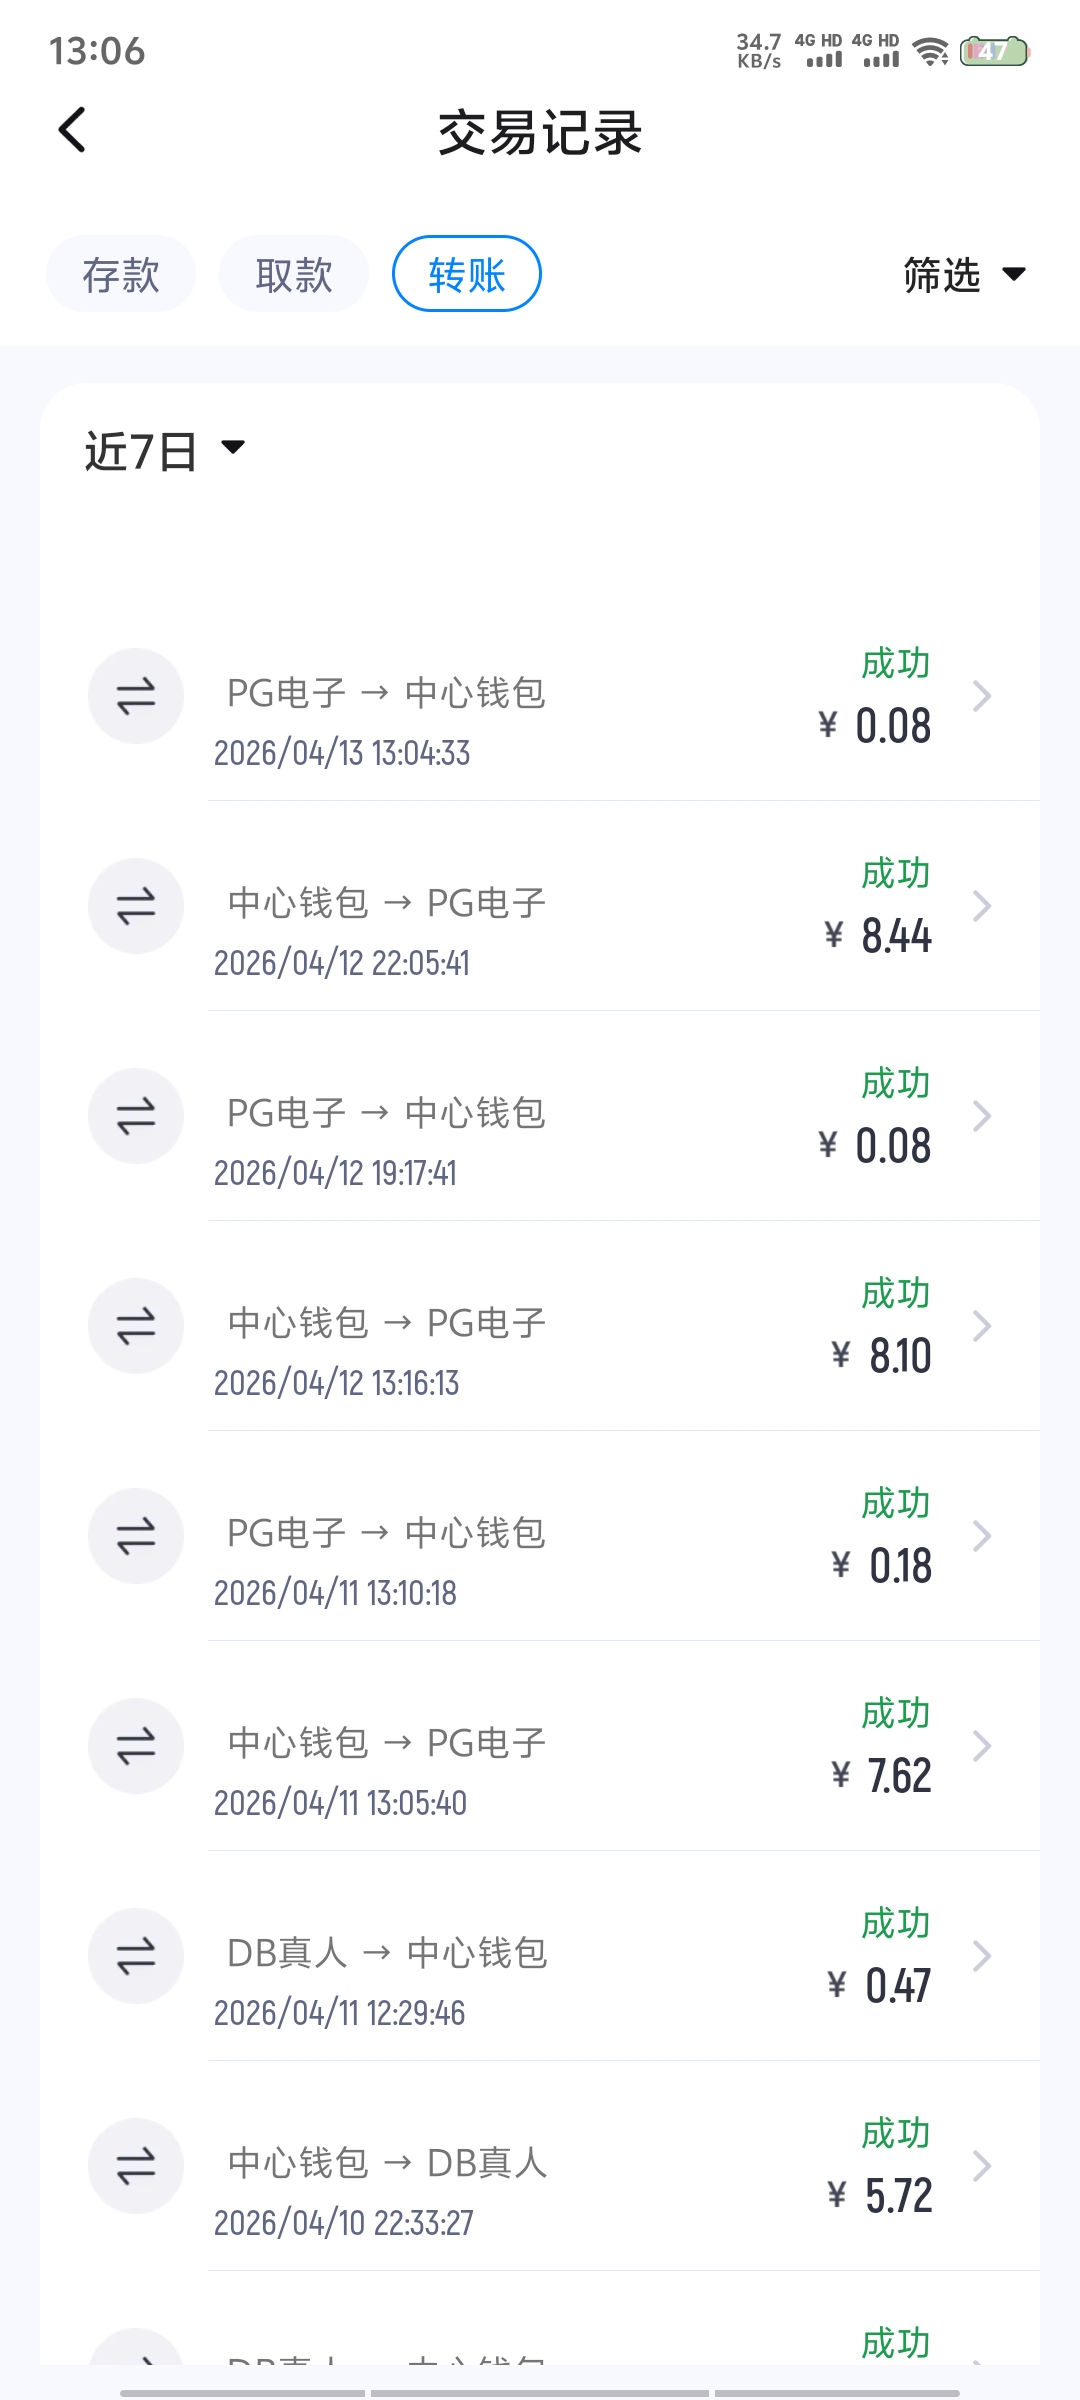Switch to the 取款 withdrawal tab
The height and width of the screenshot is (2400, 1080).
click(294, 274)
